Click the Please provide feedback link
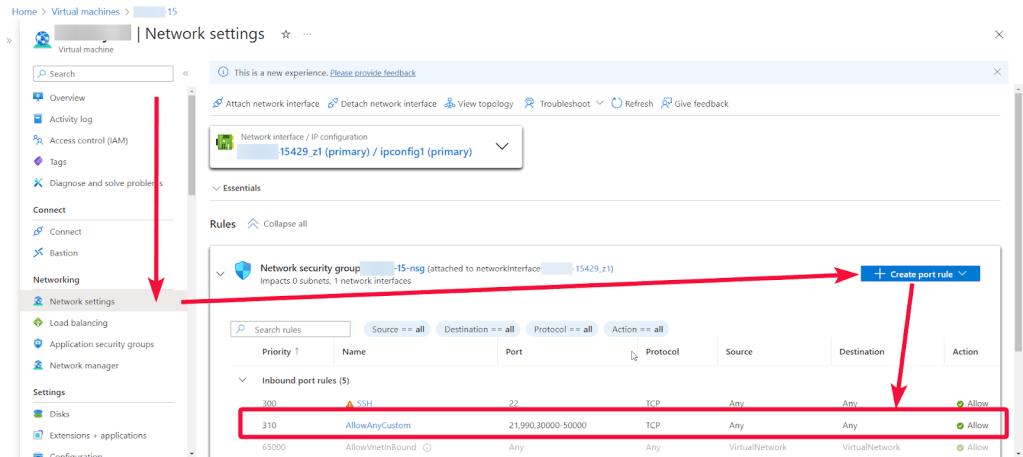This screenshot has width=1023, height=457. (372, 73)
